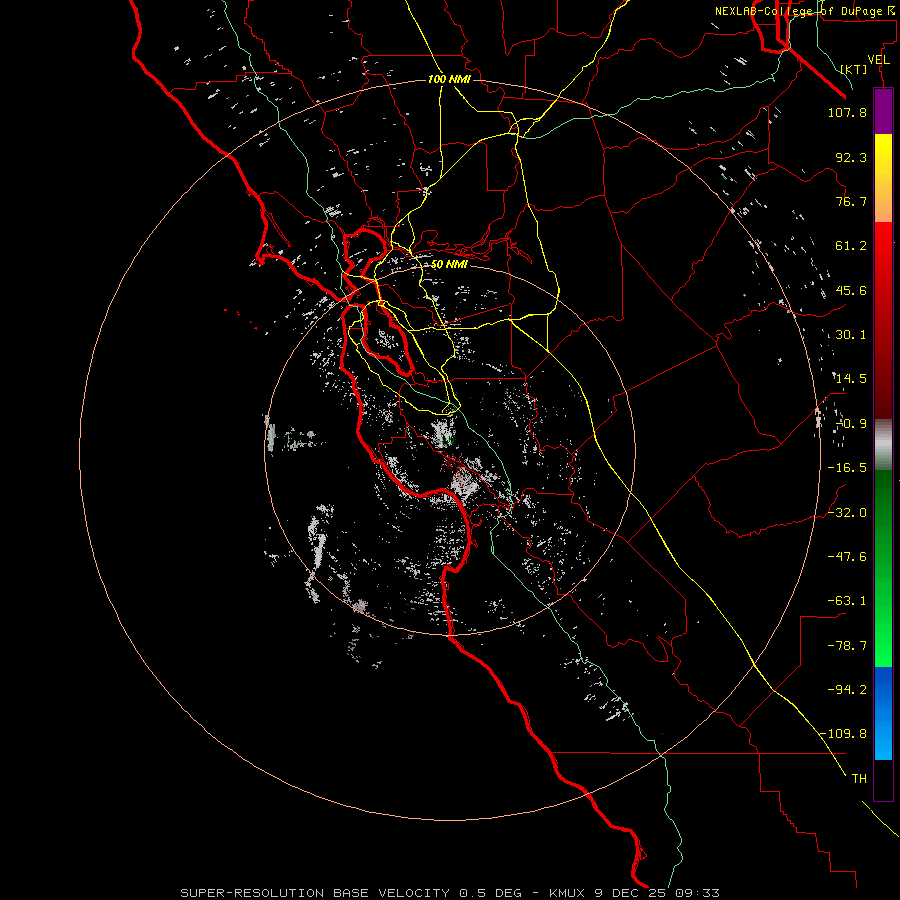Select the -16.5 legend value

click(x=847, y=468)
